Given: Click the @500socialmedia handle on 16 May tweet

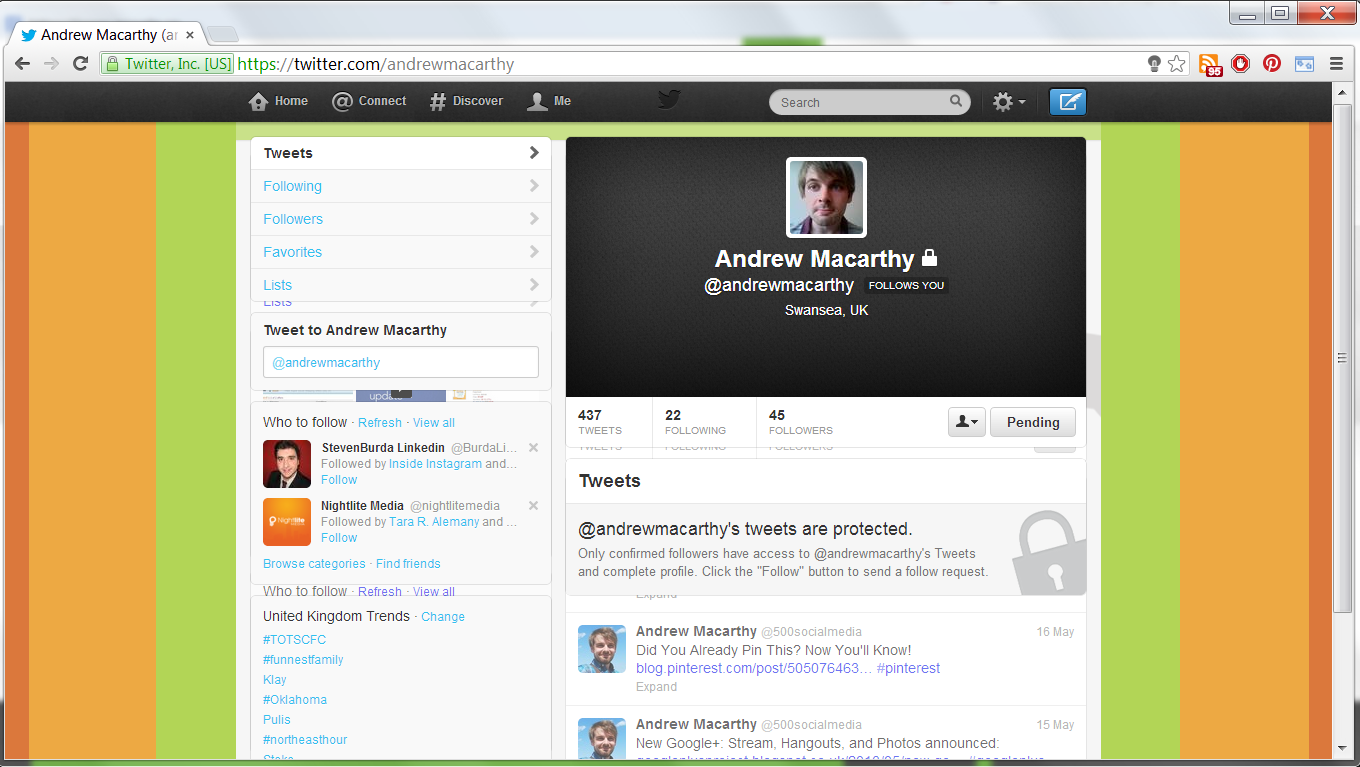Looking at the screenshot, I should 811,632.
